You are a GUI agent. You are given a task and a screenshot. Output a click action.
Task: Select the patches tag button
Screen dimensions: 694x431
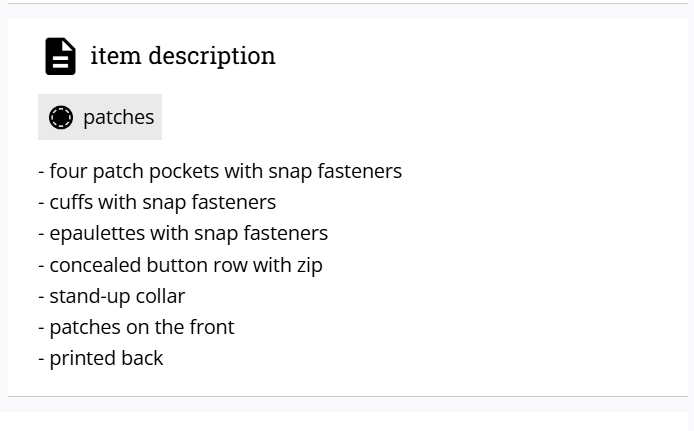(100, 117)
